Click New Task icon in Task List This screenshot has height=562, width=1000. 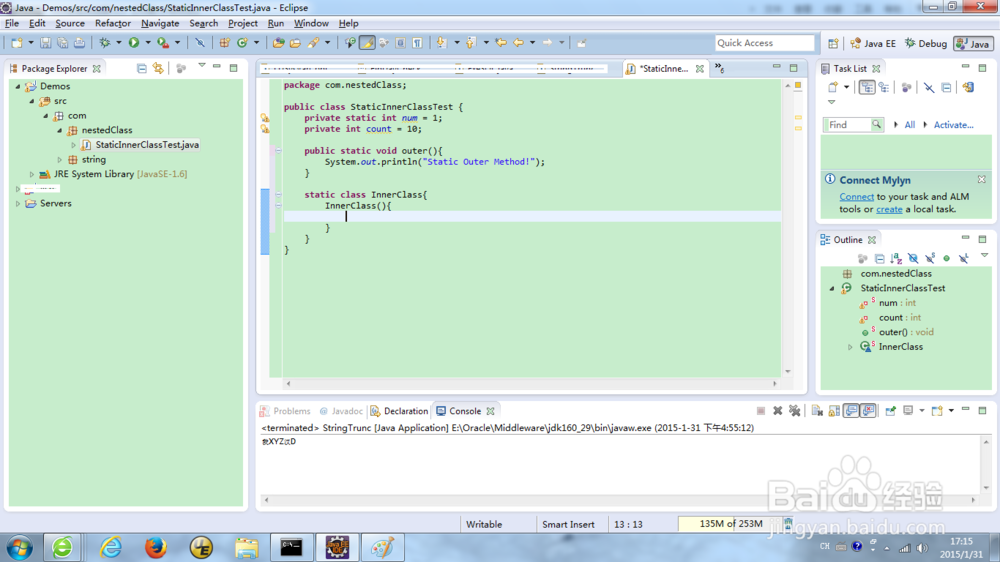click(832, 87)
